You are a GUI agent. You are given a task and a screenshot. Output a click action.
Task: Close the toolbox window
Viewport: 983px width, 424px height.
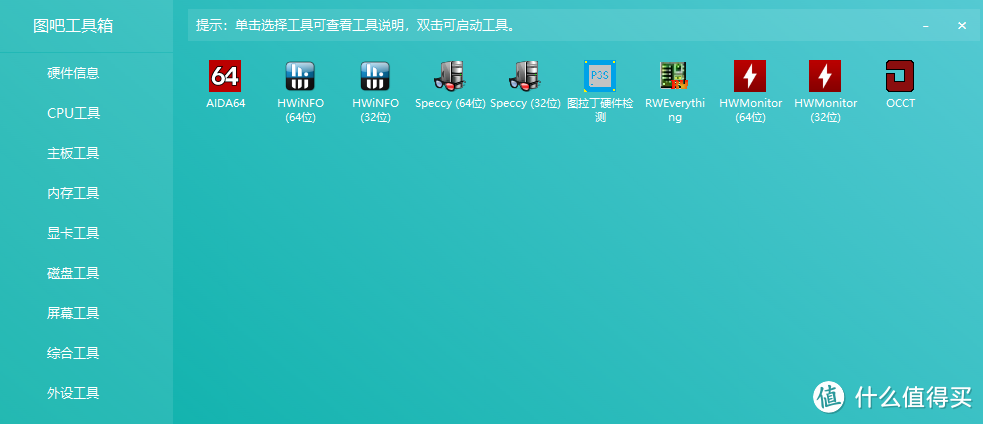pyautogui.click(x=962, y=26)
